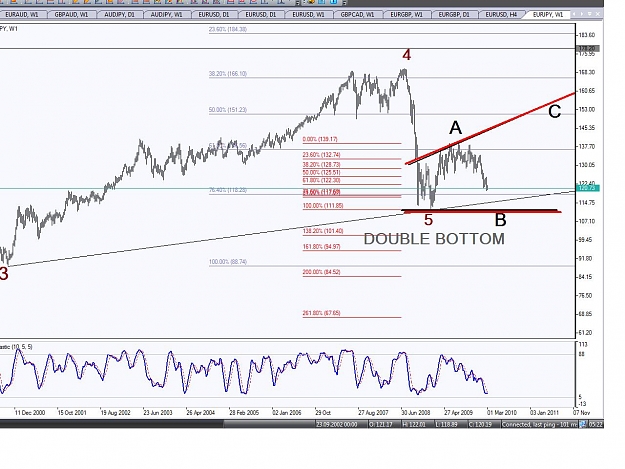
Task: Select the red horizontal double bottom line
Action: click(x=482, y=211)
